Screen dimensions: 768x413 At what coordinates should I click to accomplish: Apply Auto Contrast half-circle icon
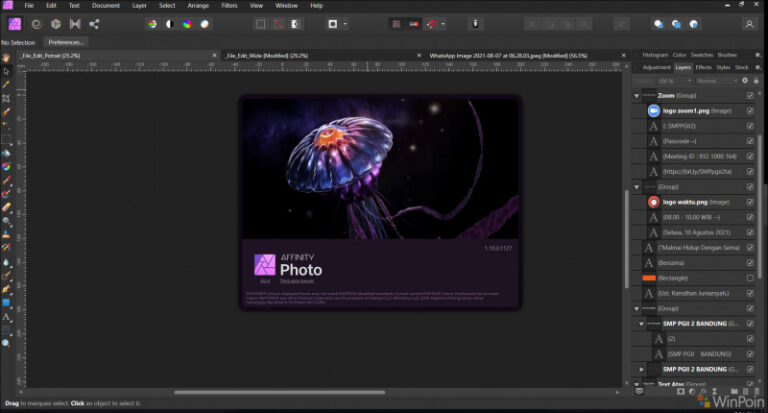169,24
